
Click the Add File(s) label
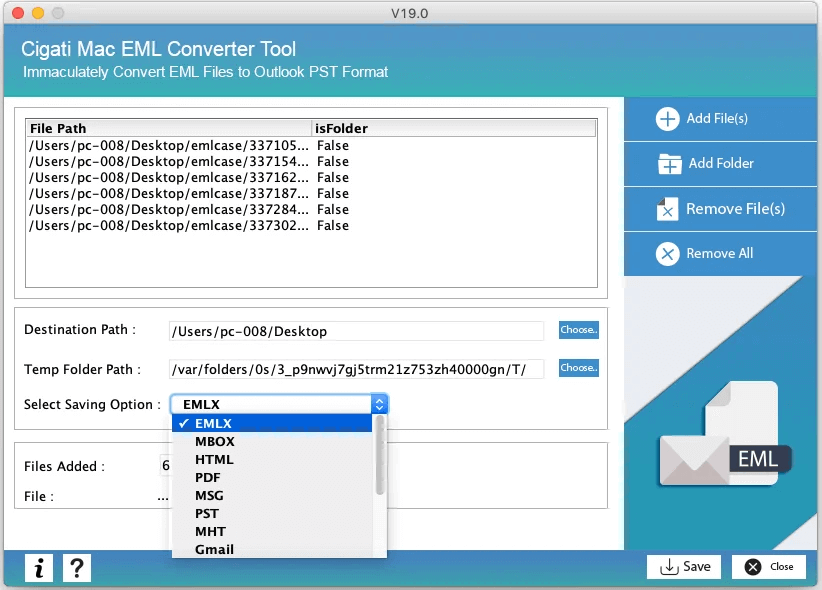717,119
